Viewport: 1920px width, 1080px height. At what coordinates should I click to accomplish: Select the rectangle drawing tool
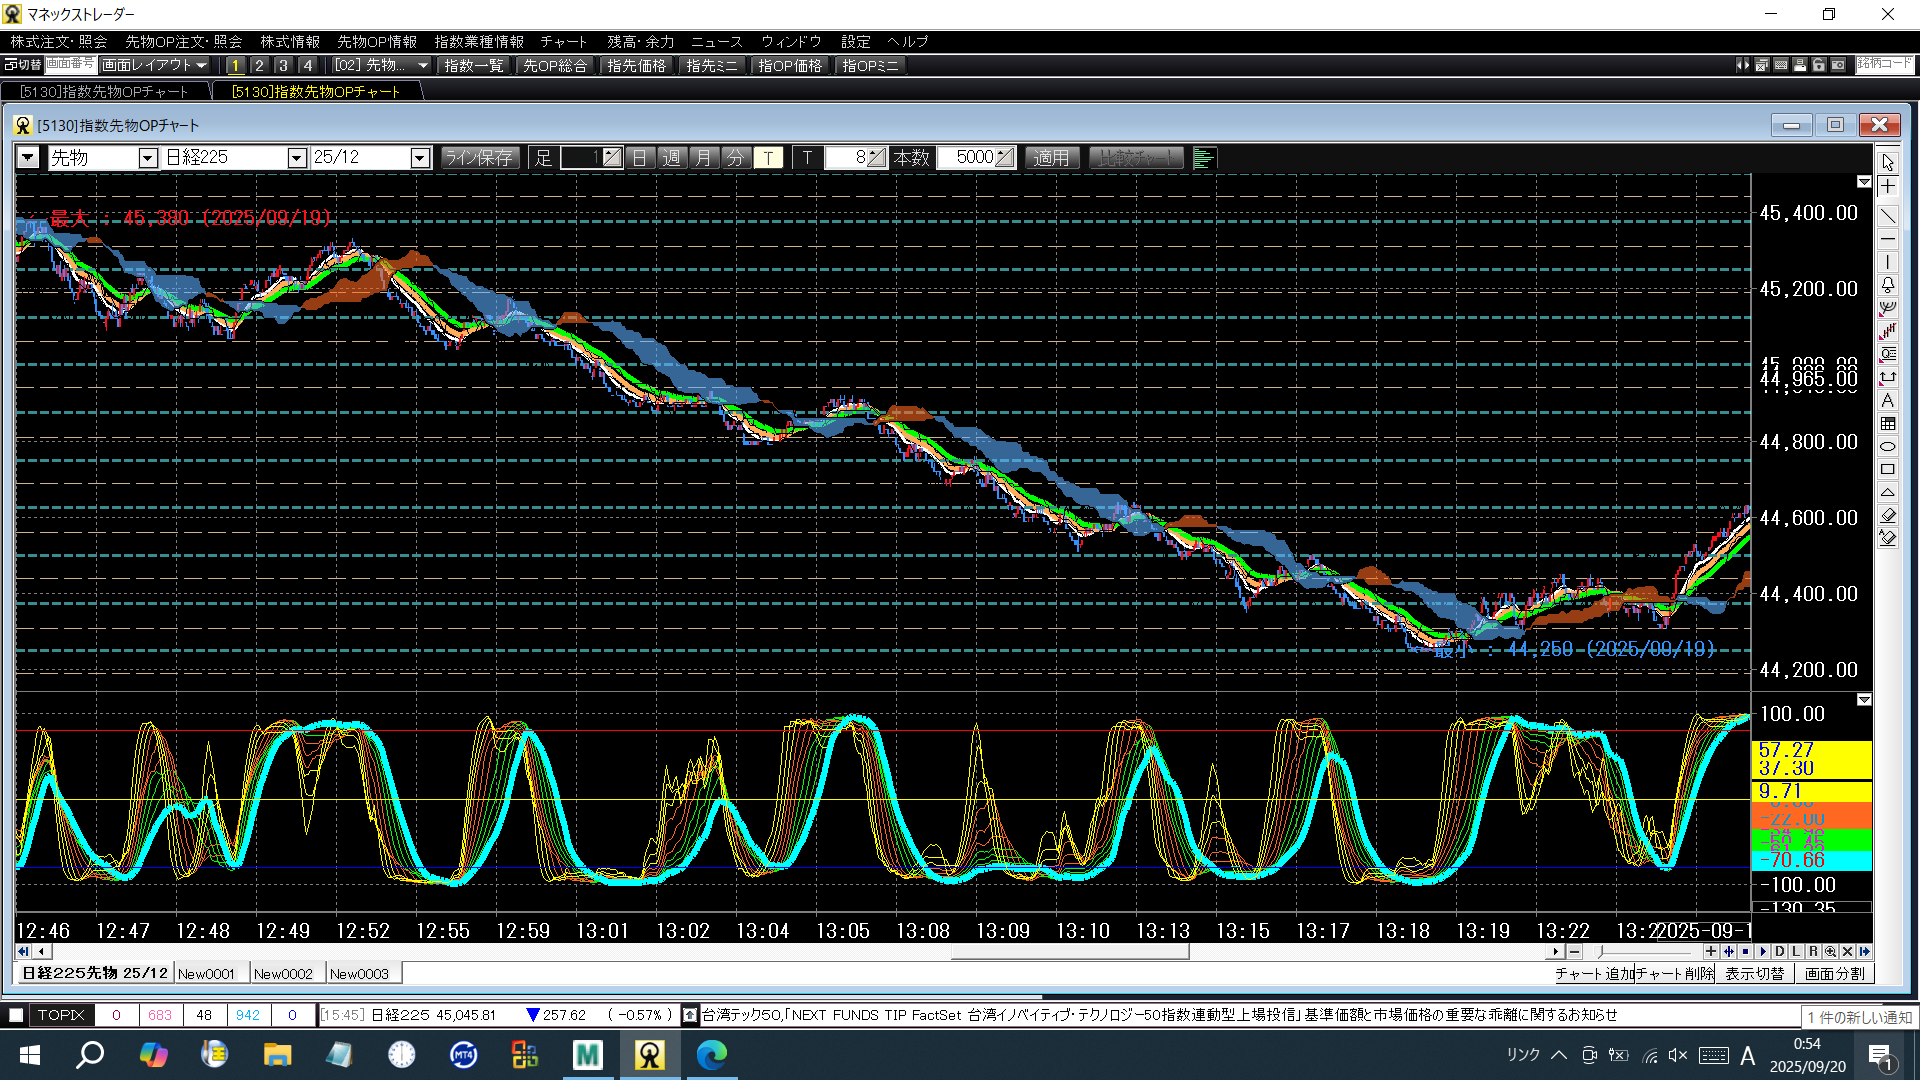pyautogui.click(x=1887, y=469)
